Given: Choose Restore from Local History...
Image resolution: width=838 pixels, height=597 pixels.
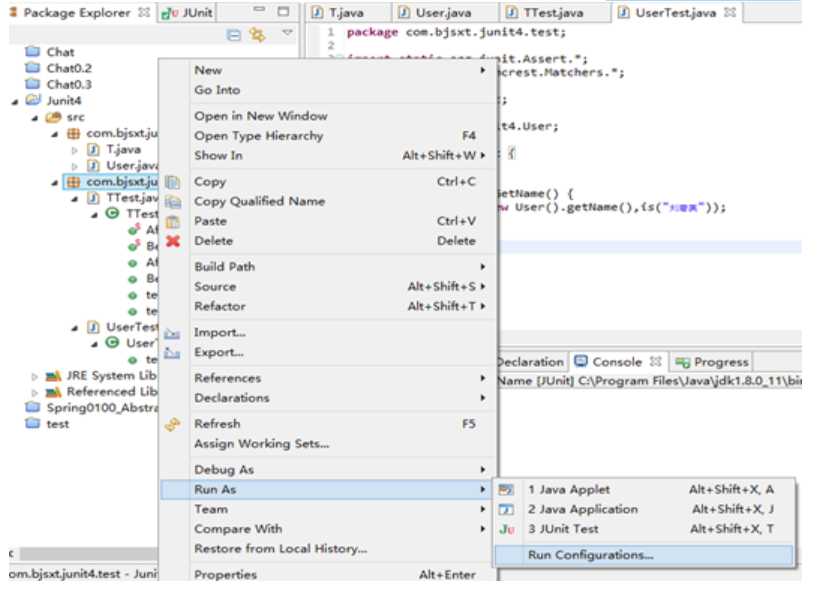Looking at the screenshot, I should tap(328, 549).
